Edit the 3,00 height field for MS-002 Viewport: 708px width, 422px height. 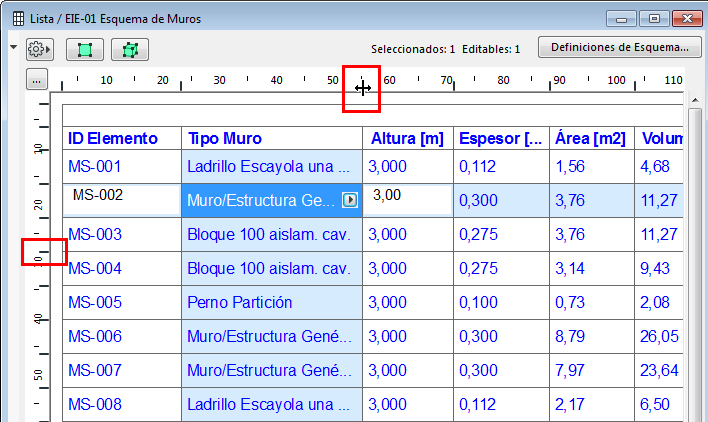[407, 200]
